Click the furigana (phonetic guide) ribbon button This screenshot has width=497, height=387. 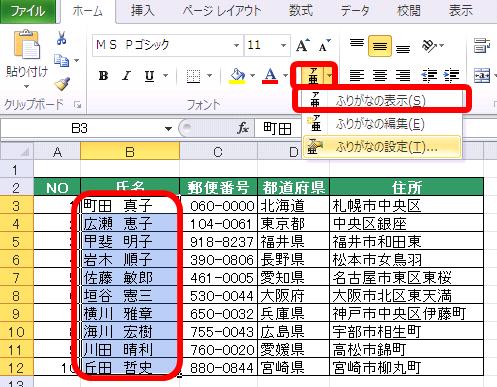[x=313, y=76]
